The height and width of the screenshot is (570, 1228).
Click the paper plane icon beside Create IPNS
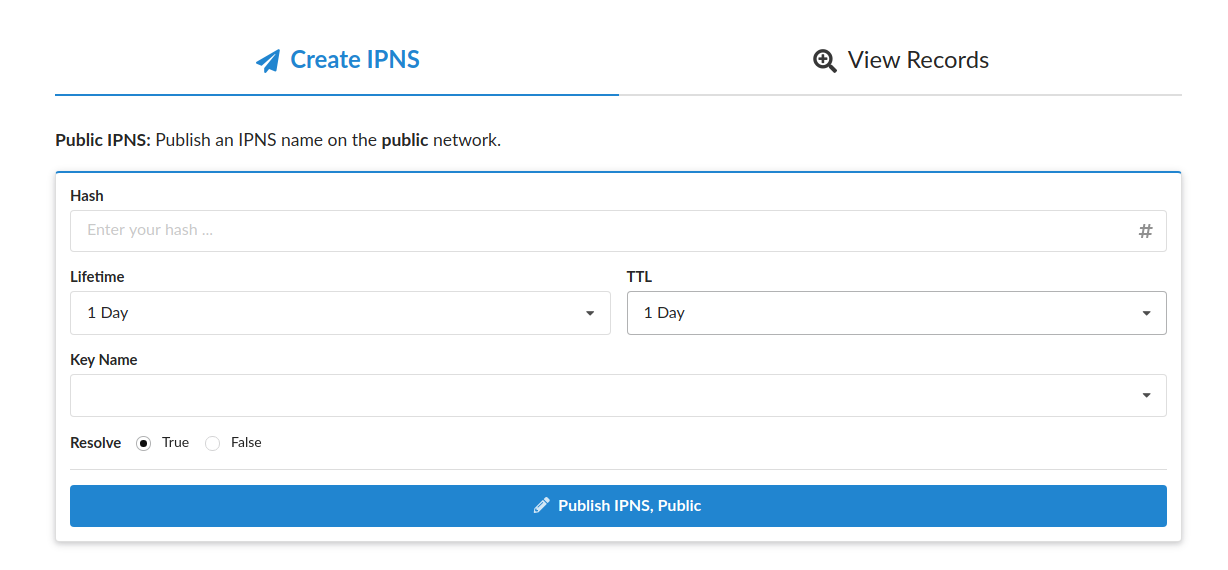(x=267, y=61)
